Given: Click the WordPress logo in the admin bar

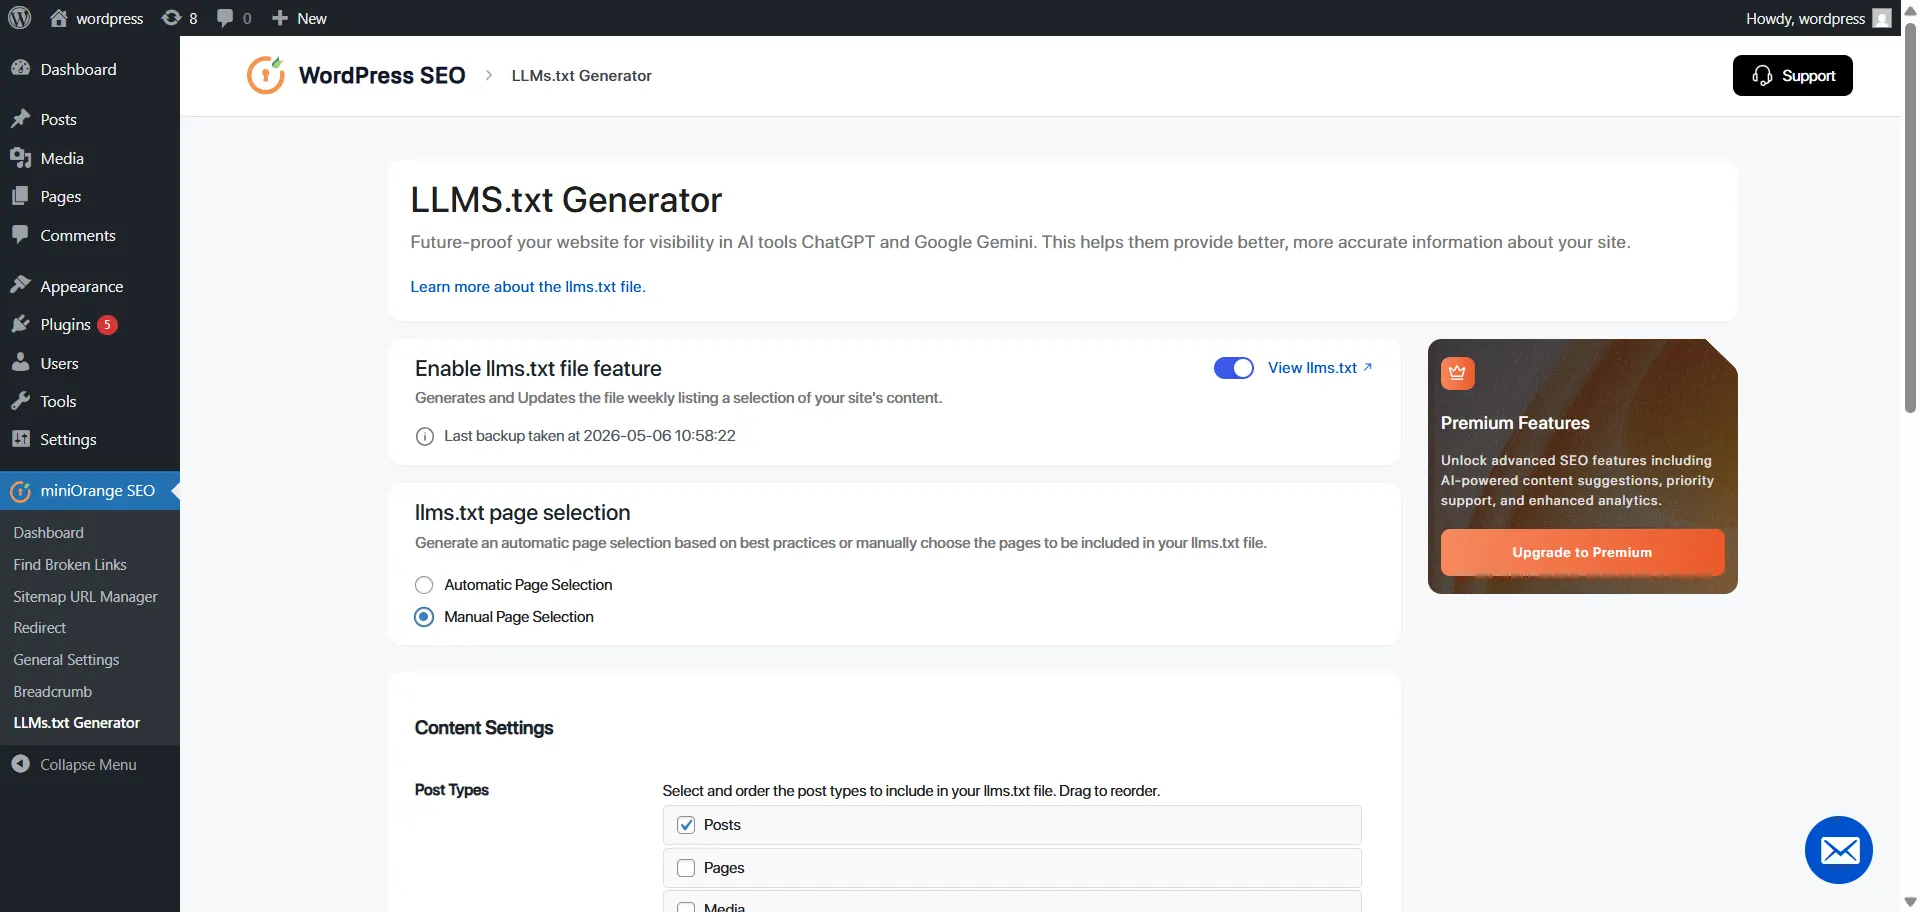Looking at the screenshot, I should point(20,18).
